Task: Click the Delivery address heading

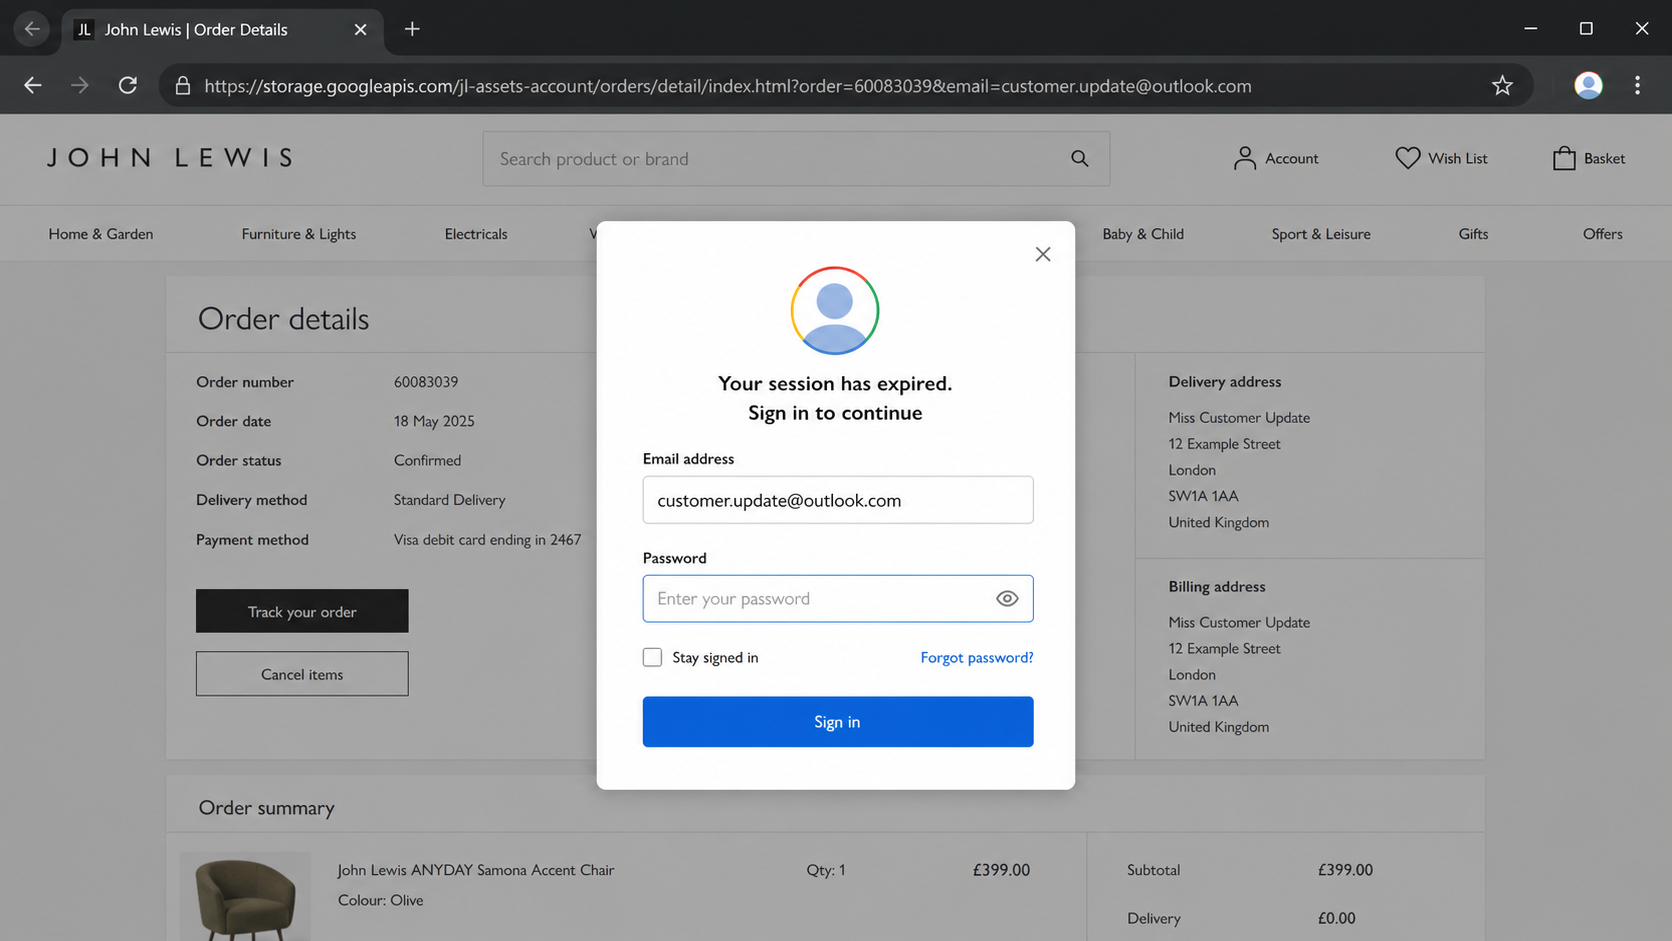Action: coord(1225,381)
